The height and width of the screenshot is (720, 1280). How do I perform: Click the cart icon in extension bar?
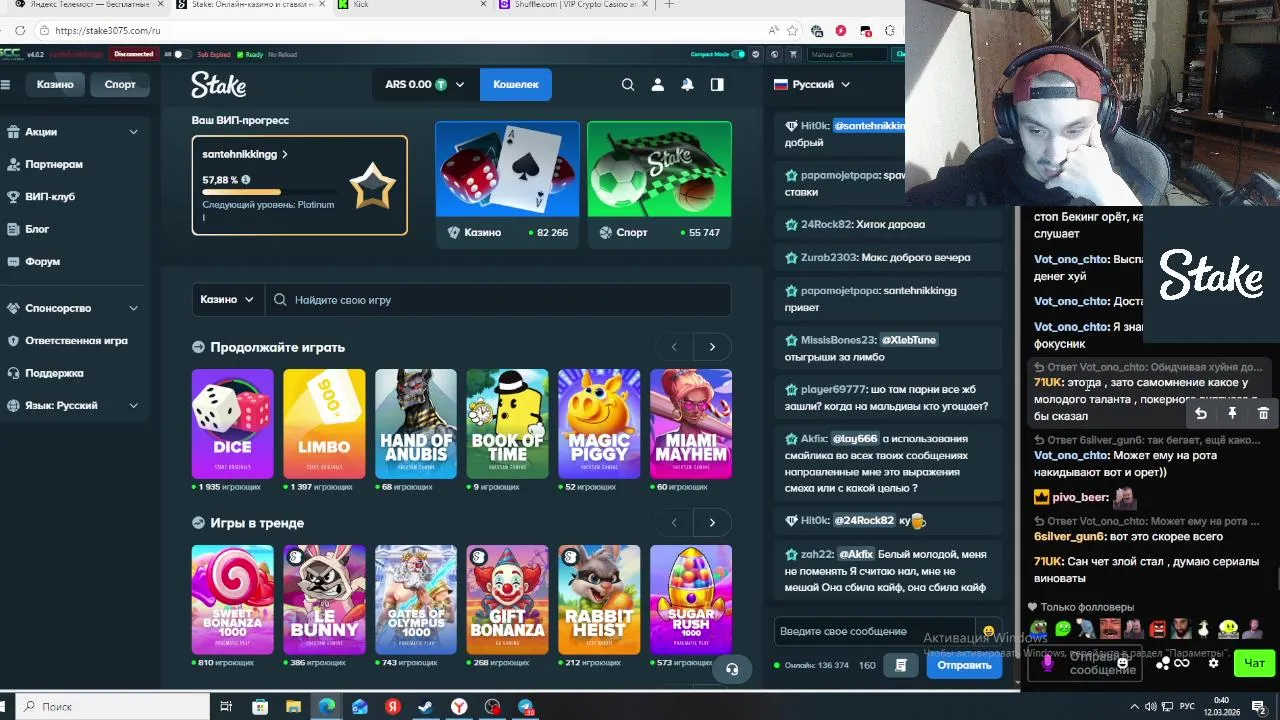click(793, 54)
